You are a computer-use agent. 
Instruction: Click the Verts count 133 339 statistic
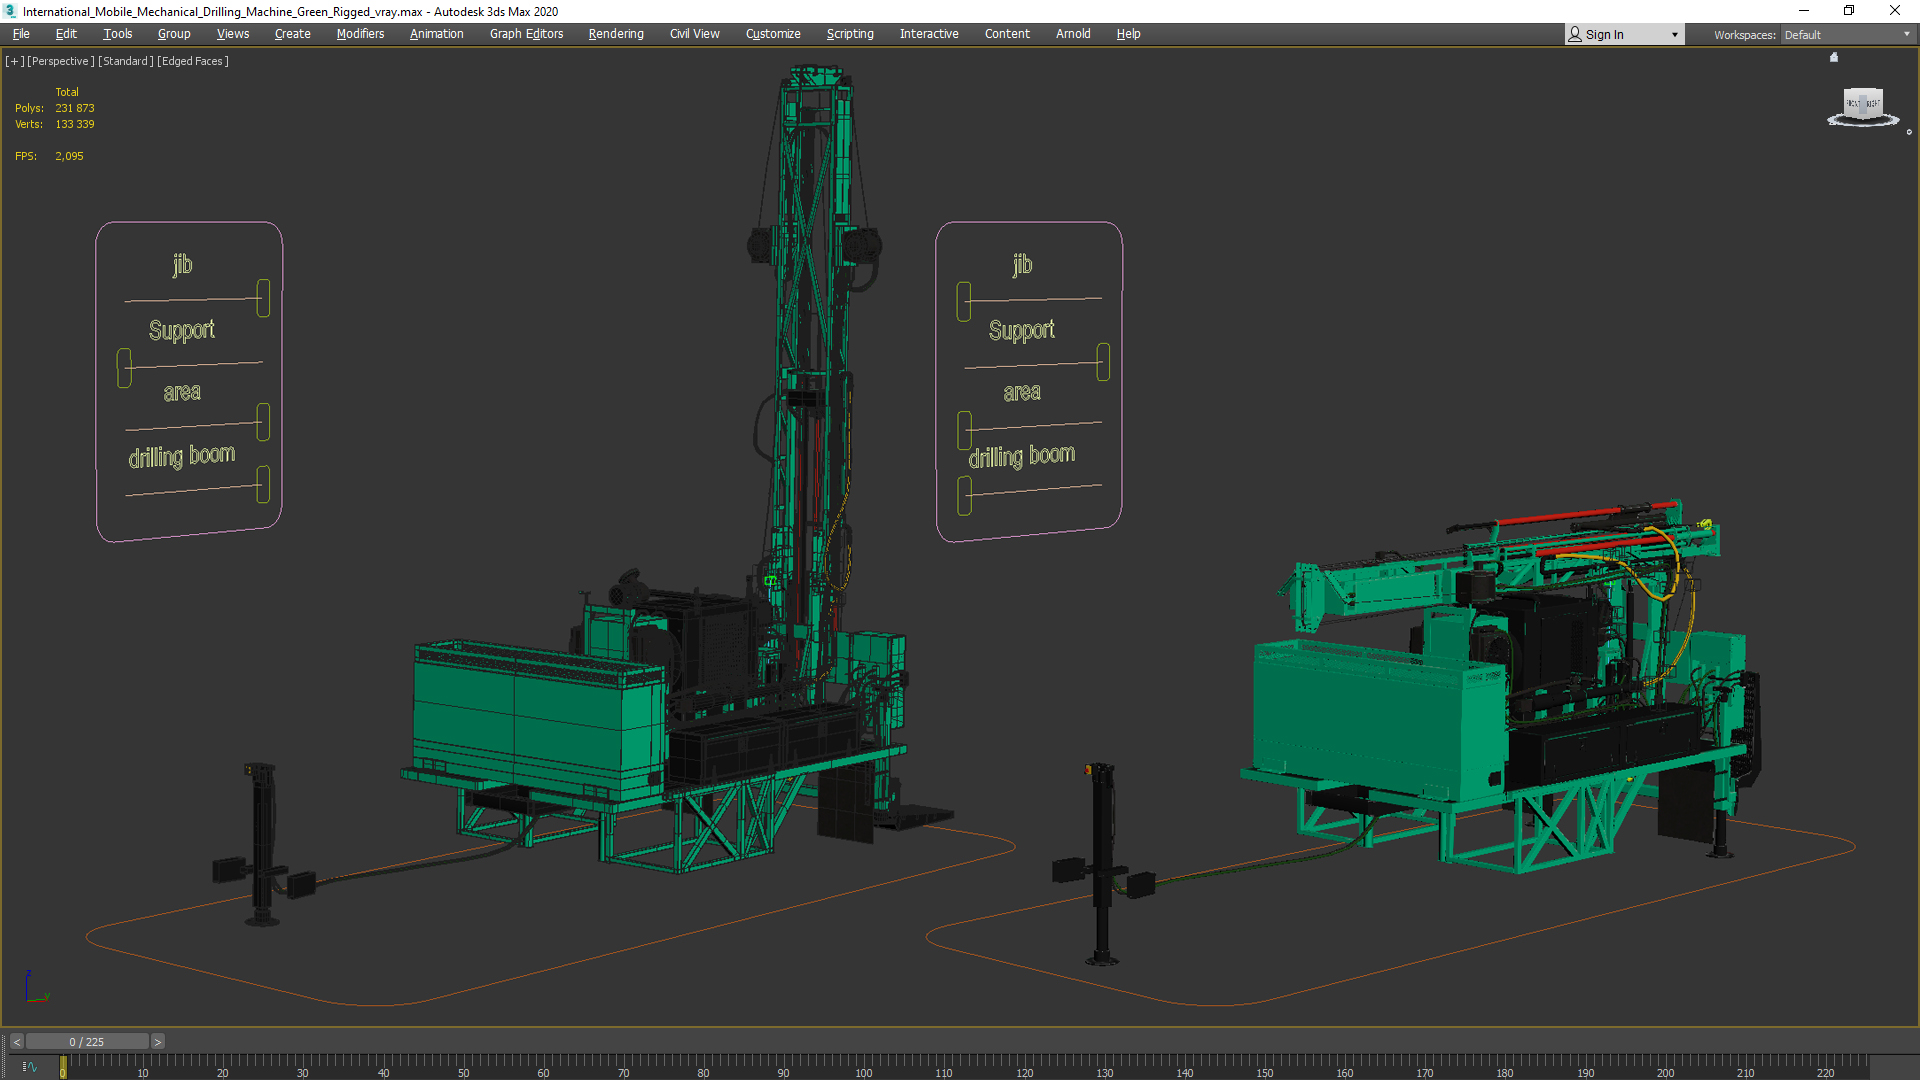(x=75, y=124)
